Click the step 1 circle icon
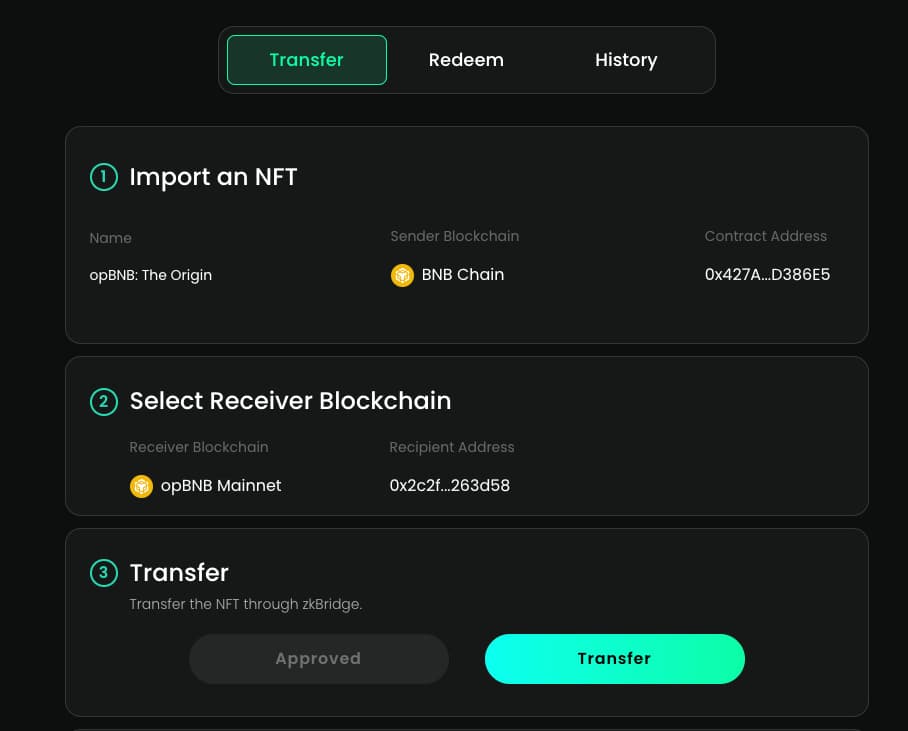 click(104, 177)
